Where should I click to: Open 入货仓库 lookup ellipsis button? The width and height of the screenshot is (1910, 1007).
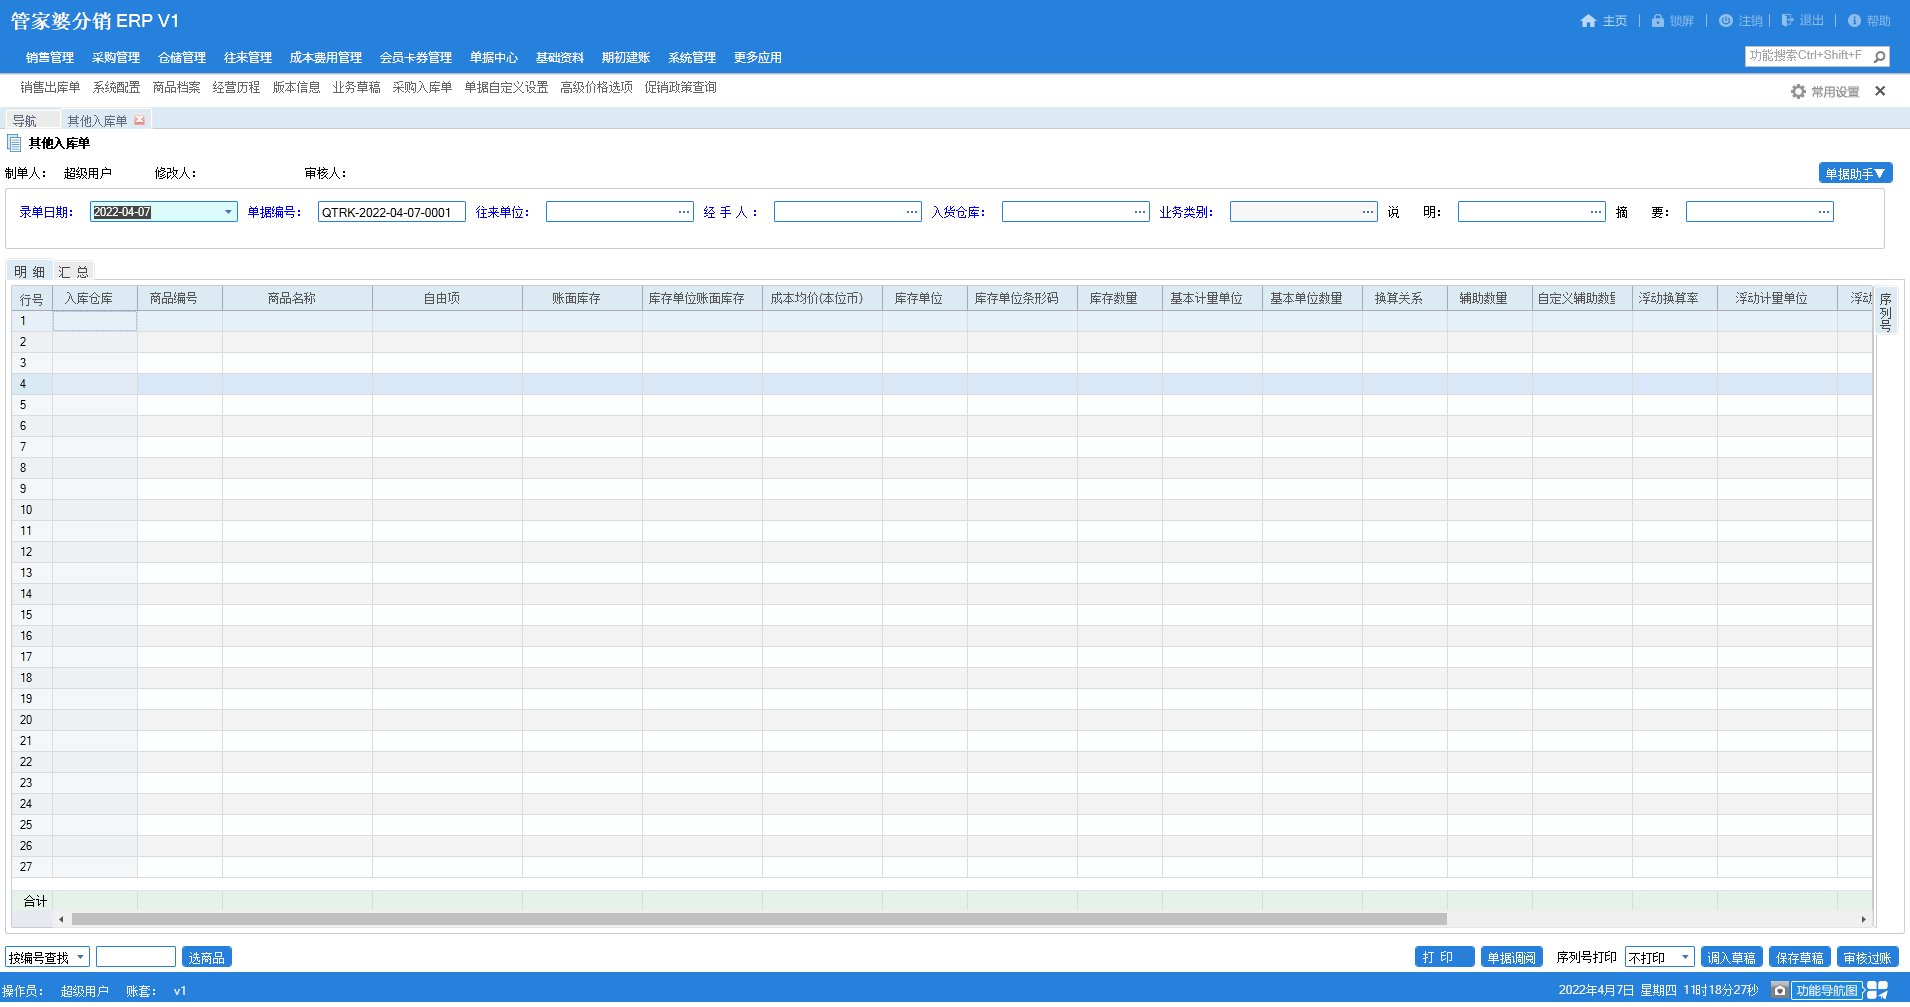[1140, 212]
